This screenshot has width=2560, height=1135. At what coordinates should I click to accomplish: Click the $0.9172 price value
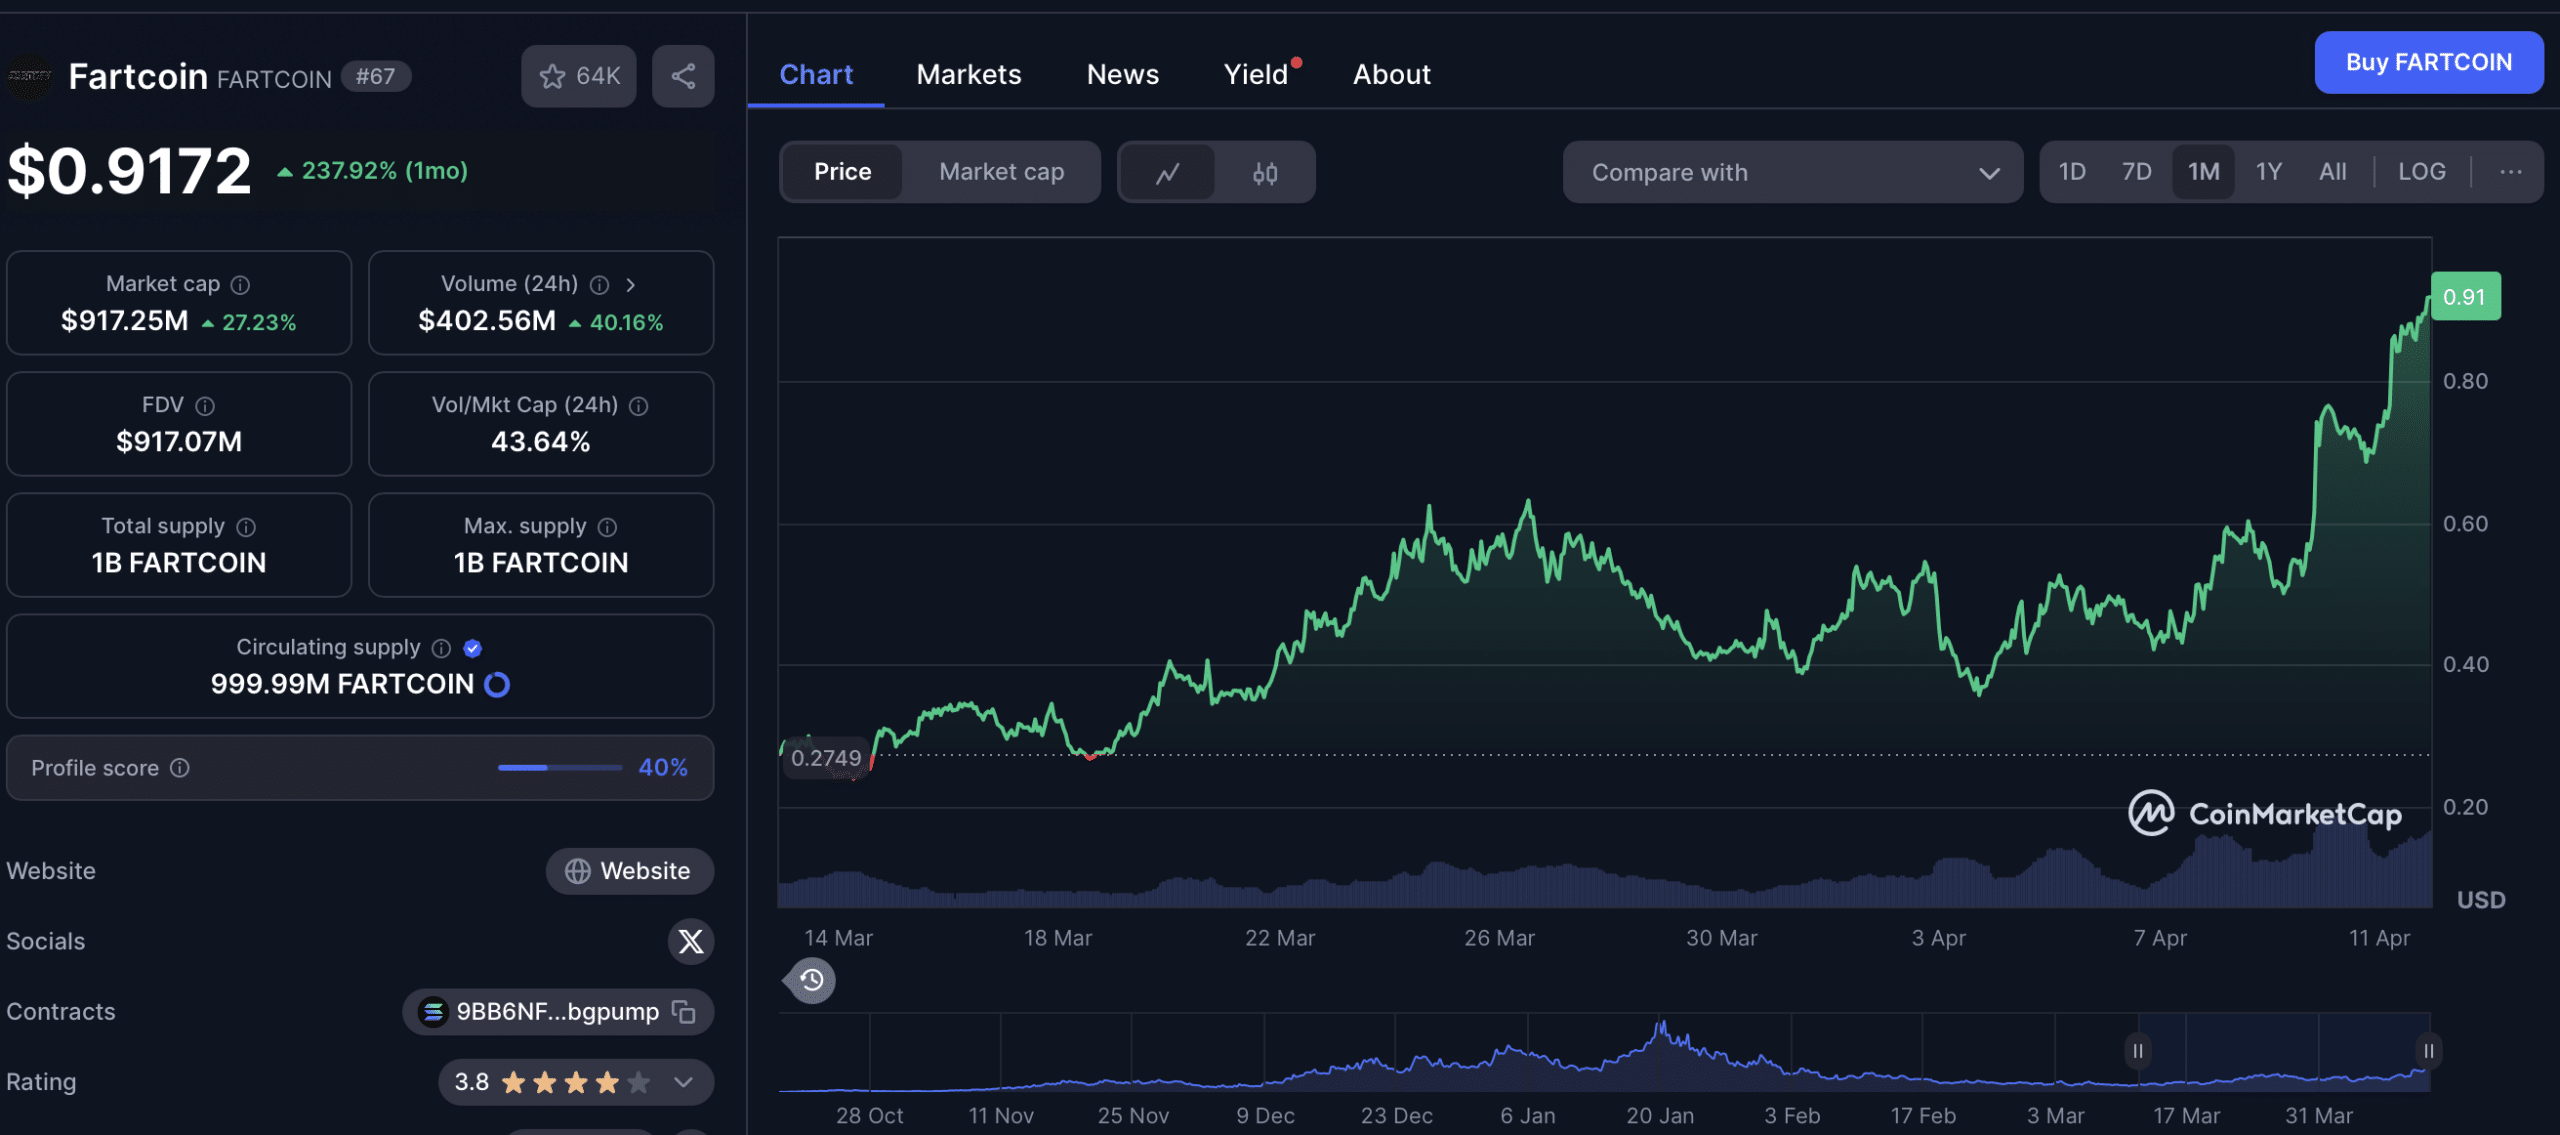[x=130, y=170]
